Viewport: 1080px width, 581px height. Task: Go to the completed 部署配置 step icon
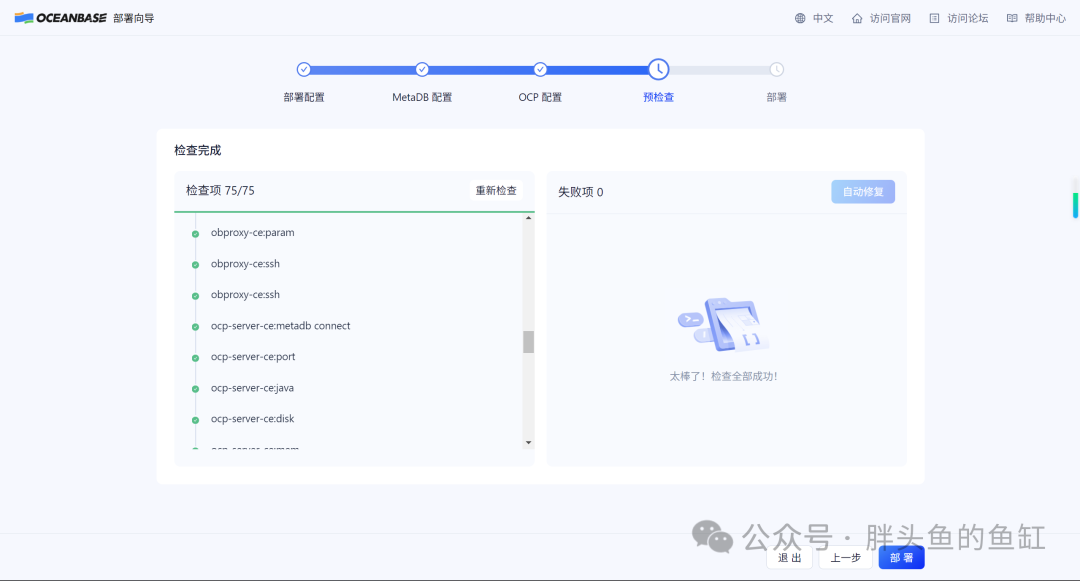(x=304, y=70)
